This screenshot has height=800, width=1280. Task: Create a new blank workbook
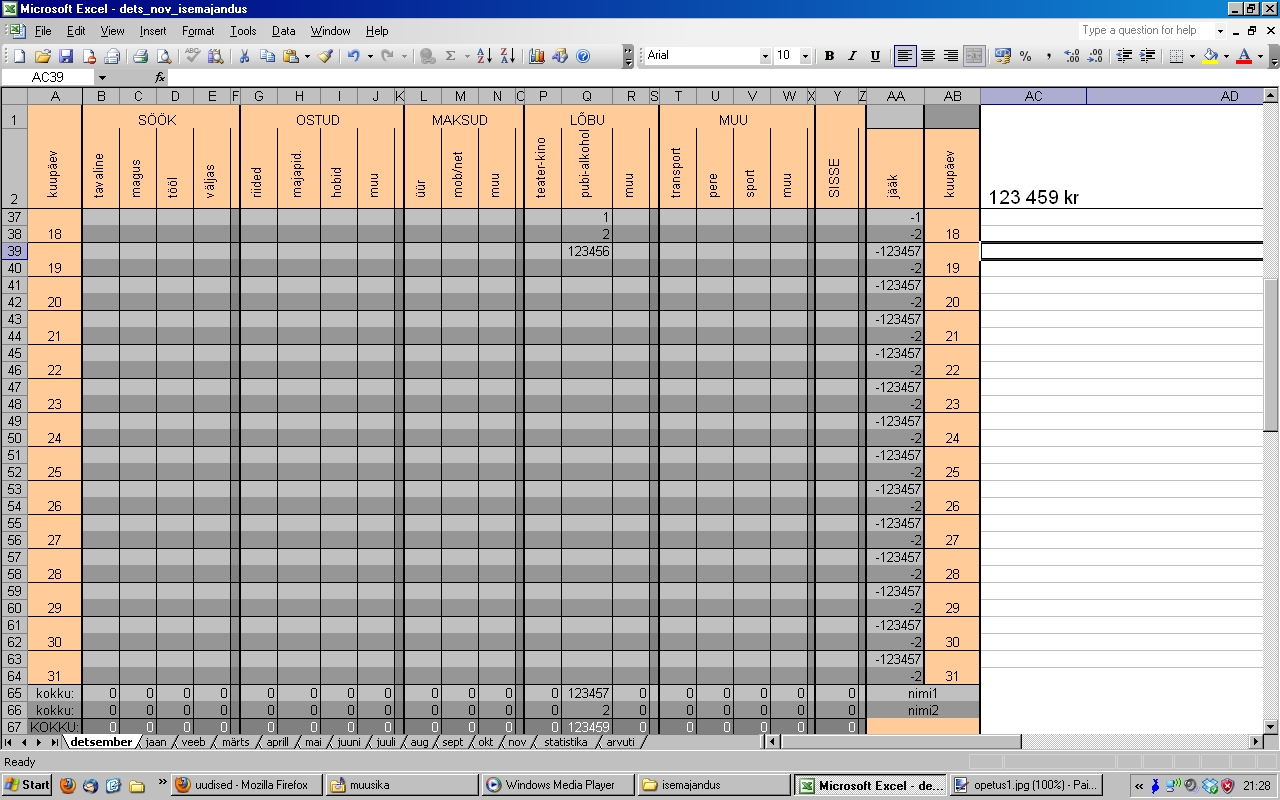point(19,56)
